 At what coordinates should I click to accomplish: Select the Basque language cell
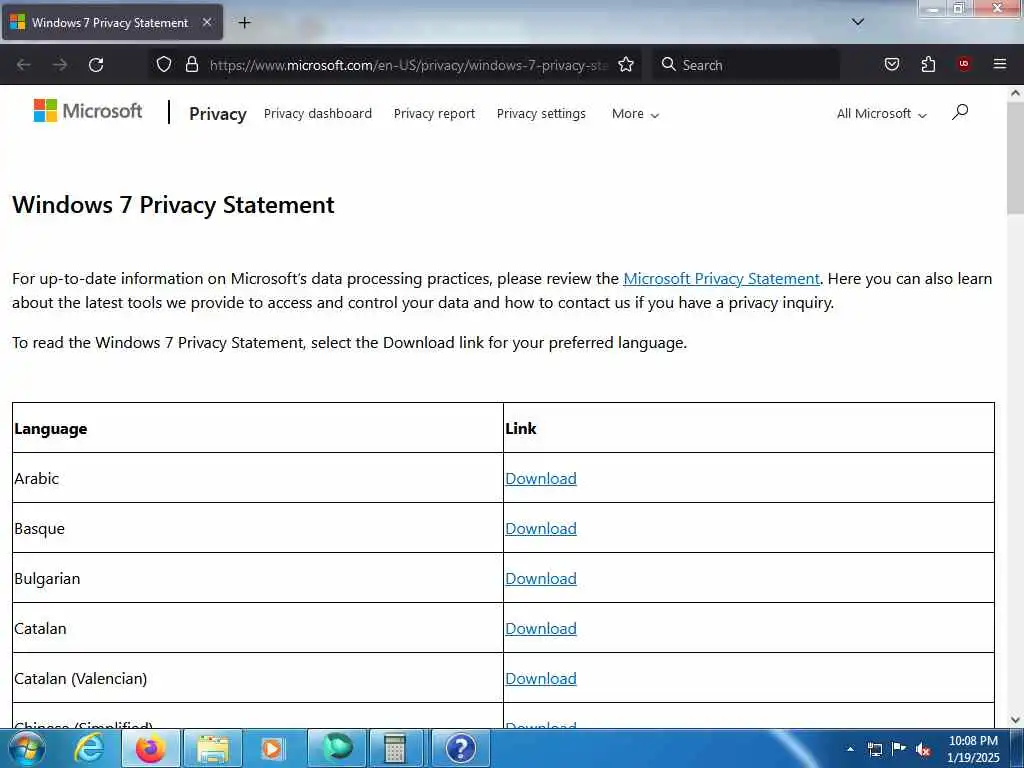(x=258, y=528)
